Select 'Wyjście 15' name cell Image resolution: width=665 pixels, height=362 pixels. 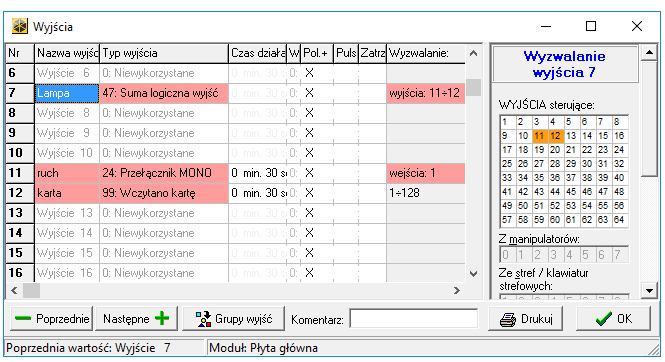pyautogui.click(x=67, y=253)
